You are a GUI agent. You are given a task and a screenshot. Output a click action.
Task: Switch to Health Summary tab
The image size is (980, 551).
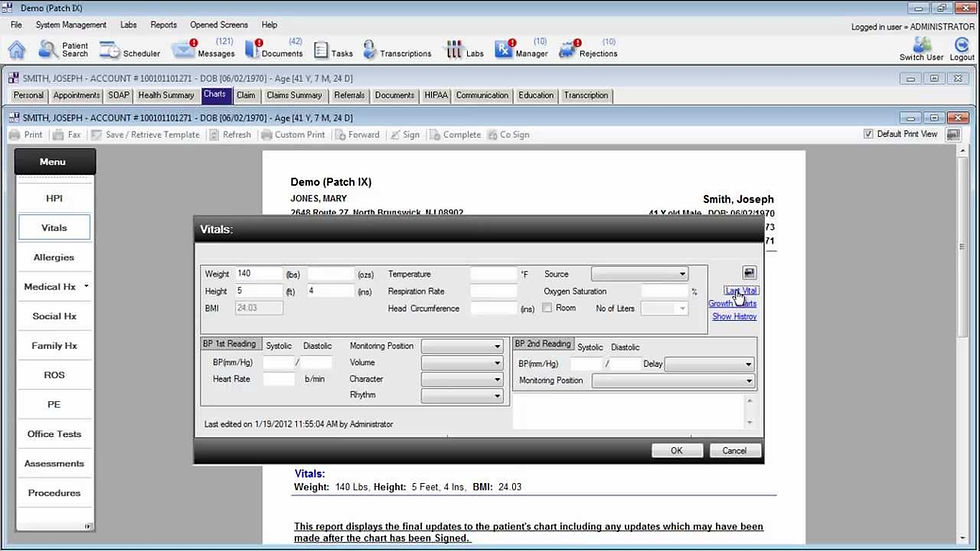[x=166, y=96]
